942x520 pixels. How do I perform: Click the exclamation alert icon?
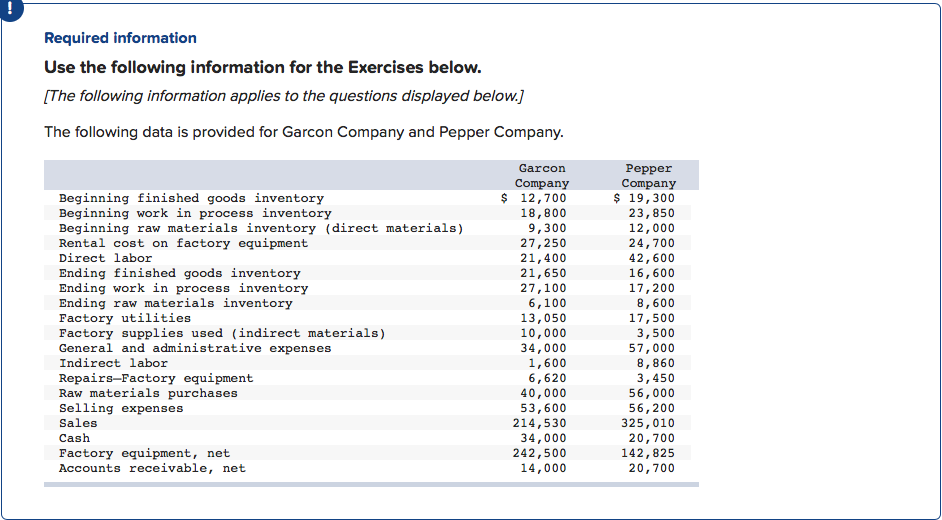coord(10,10)
